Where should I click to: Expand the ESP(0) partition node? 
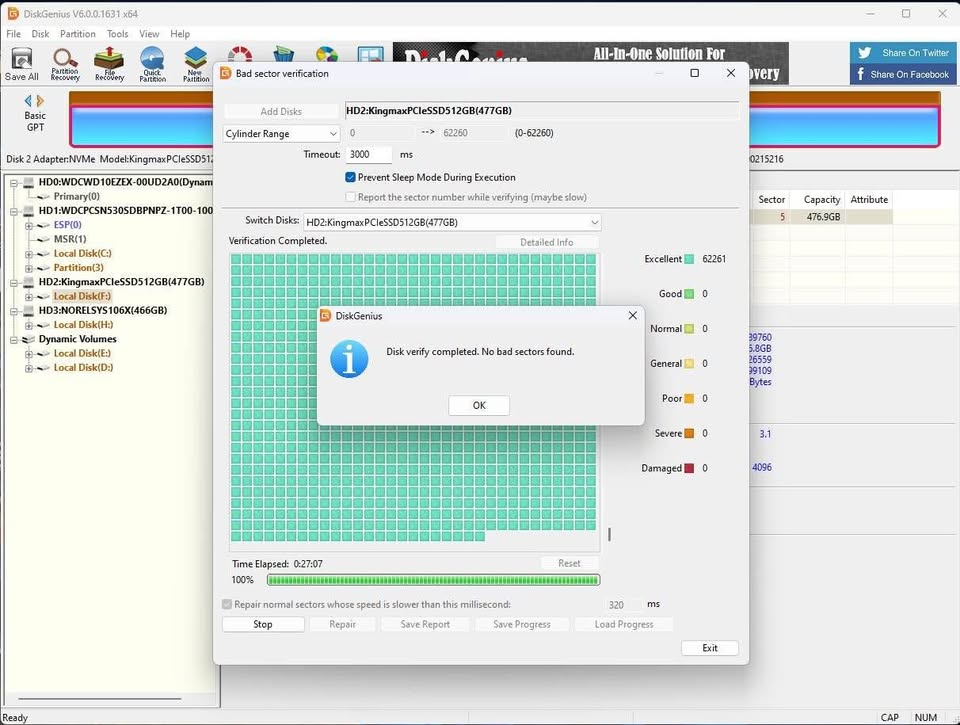[x=28, y=225]
